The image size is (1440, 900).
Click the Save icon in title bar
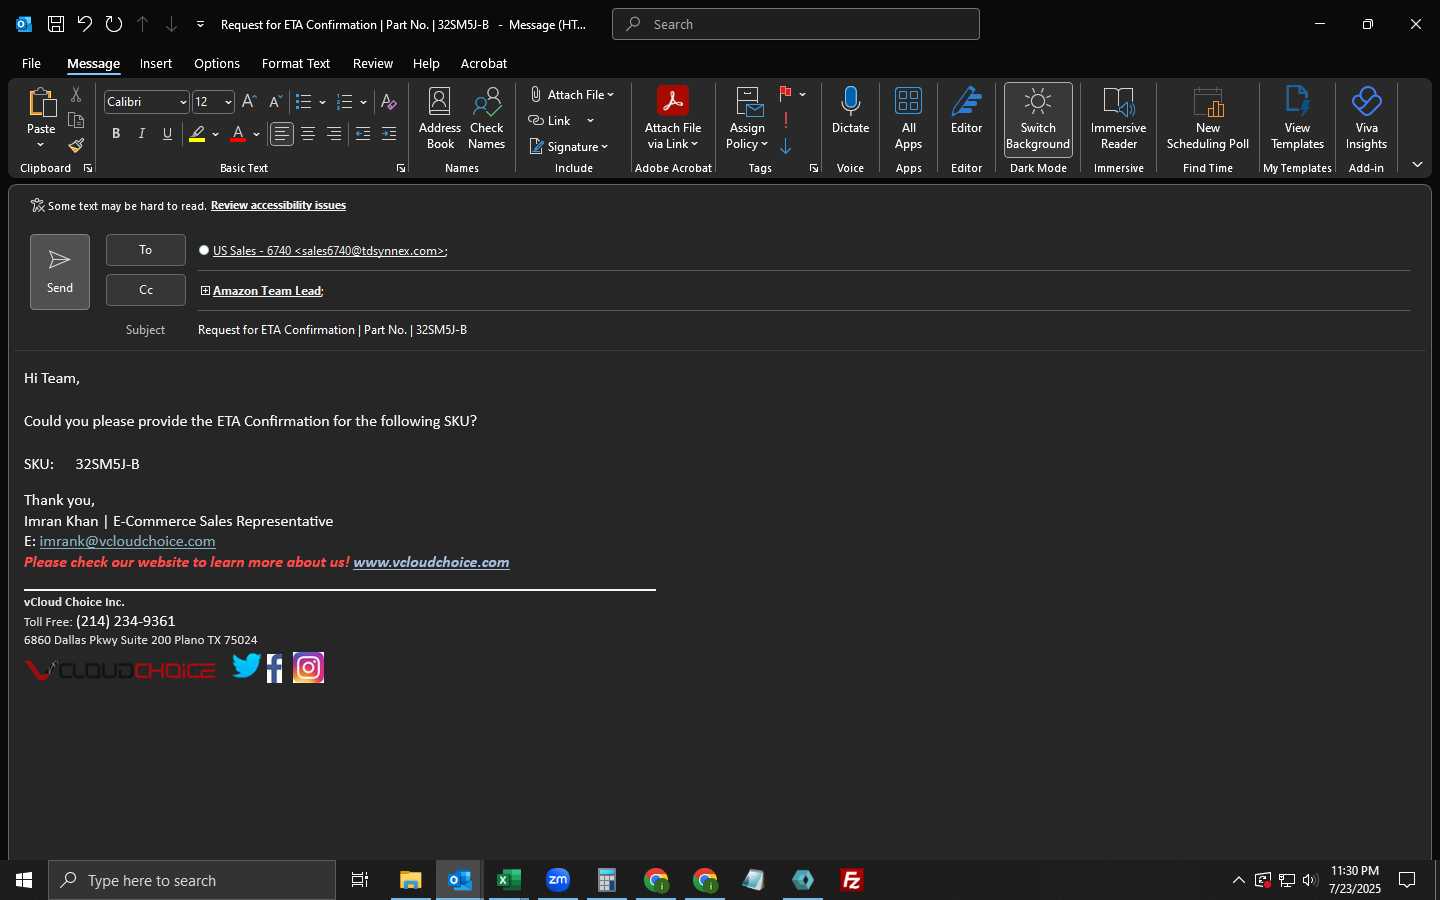(x=56, y=24)
